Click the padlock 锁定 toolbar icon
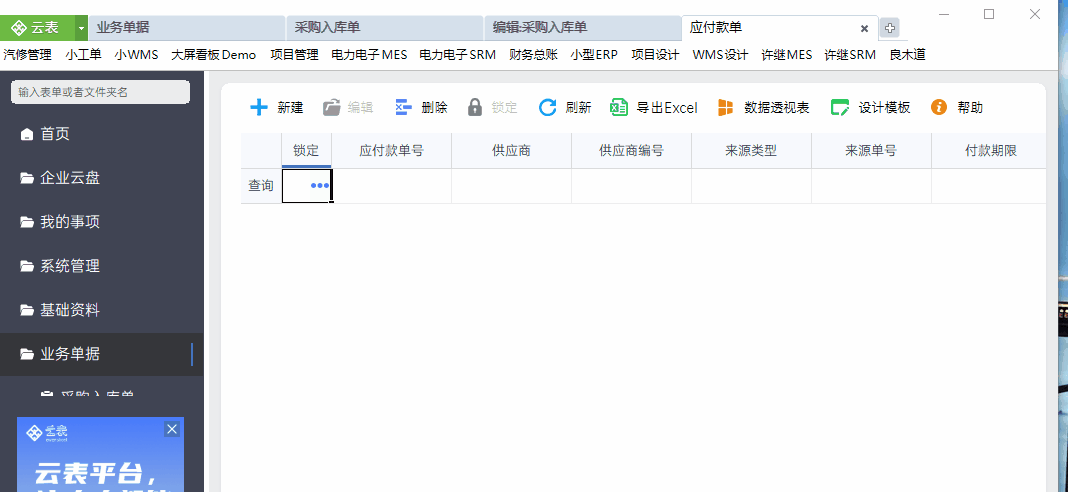This screenshot has height=492, width=1068. (x=475, y=107)
